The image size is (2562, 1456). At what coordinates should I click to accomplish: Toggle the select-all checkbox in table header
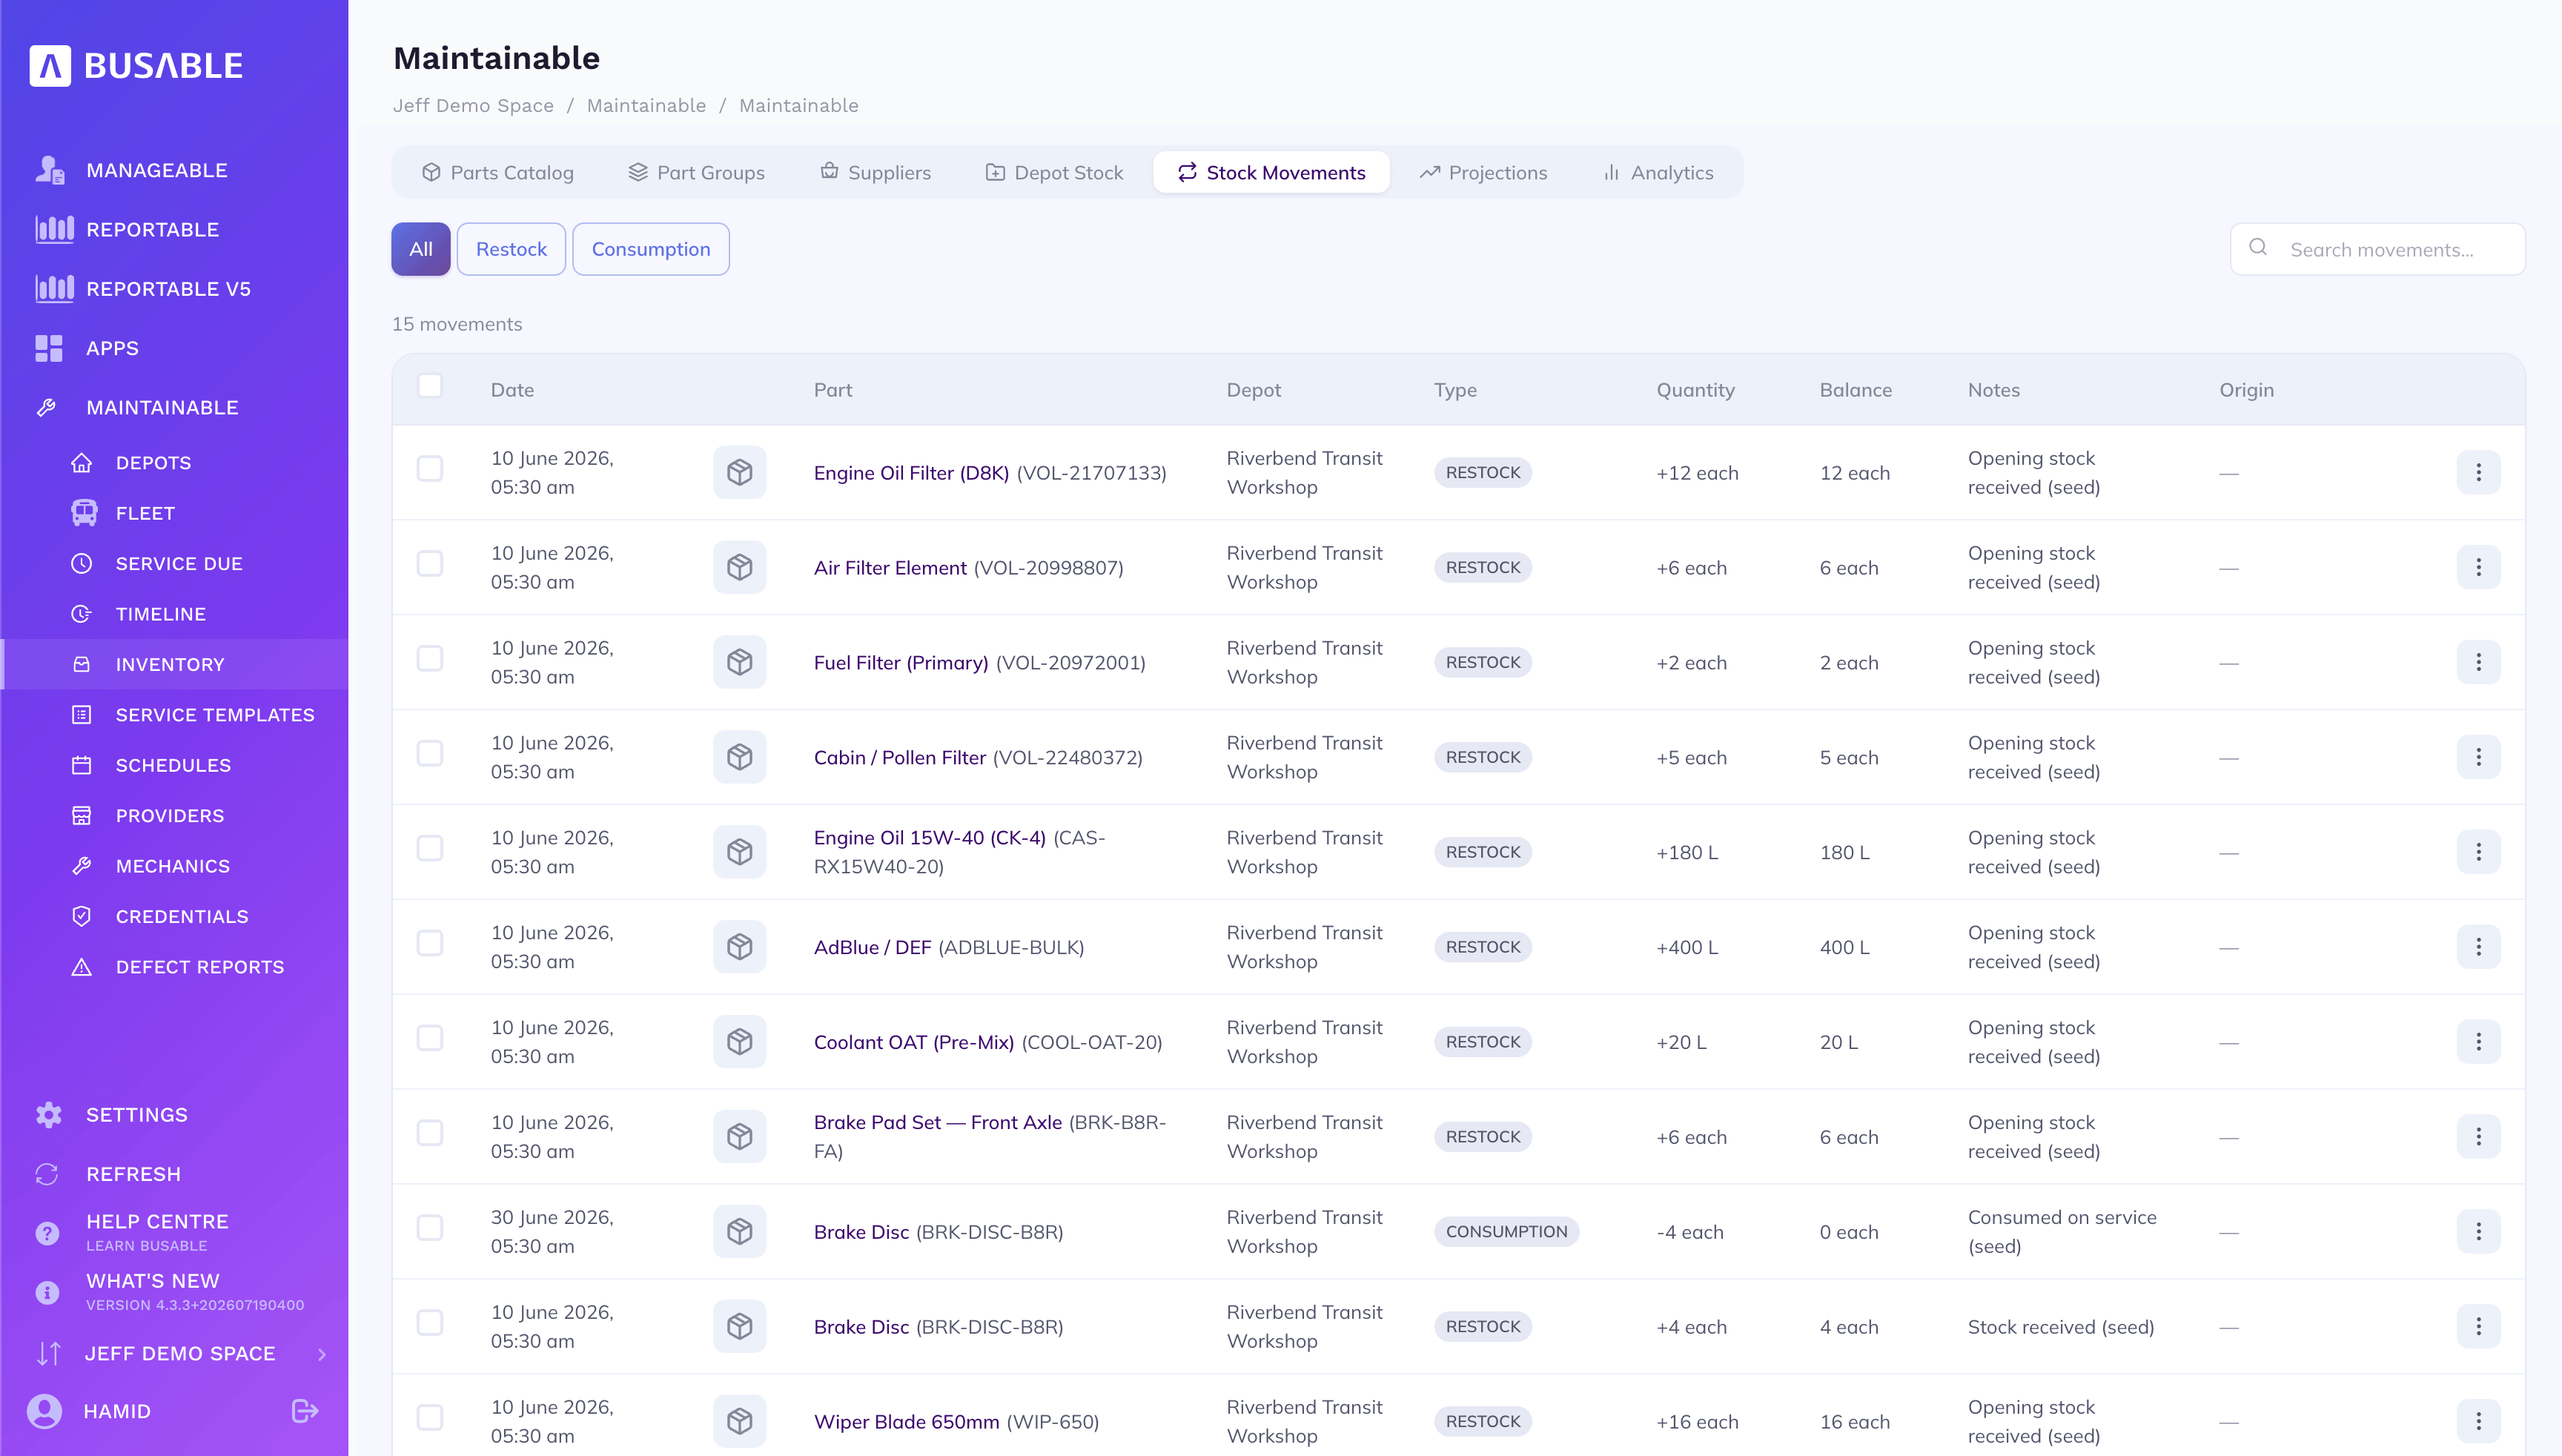(x=430, y=386)
